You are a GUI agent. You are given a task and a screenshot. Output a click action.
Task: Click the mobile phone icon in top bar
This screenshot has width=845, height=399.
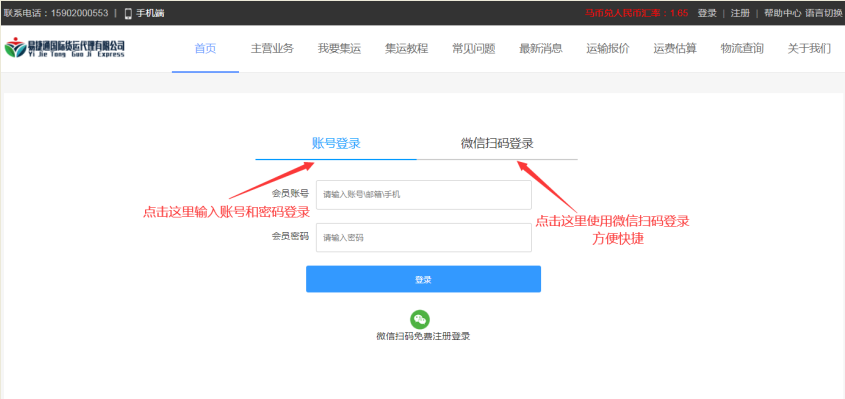pyautogui.click(x=128, y=13)
